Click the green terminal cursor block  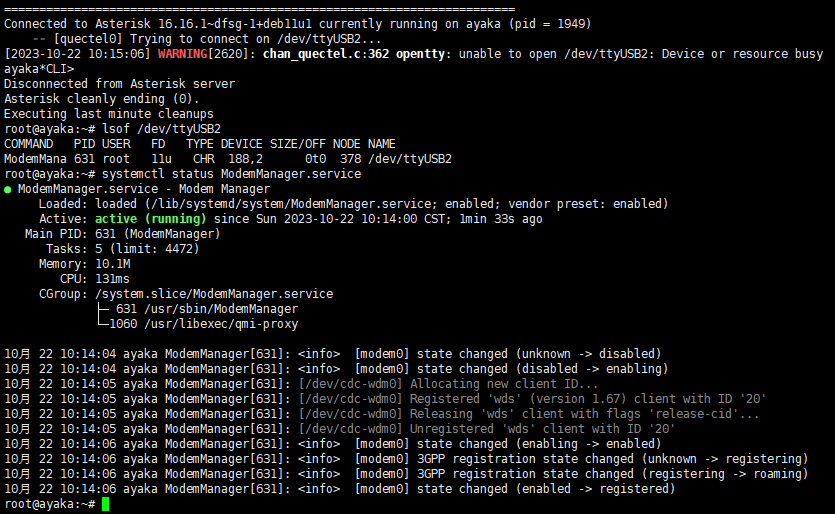pos(105,504)
